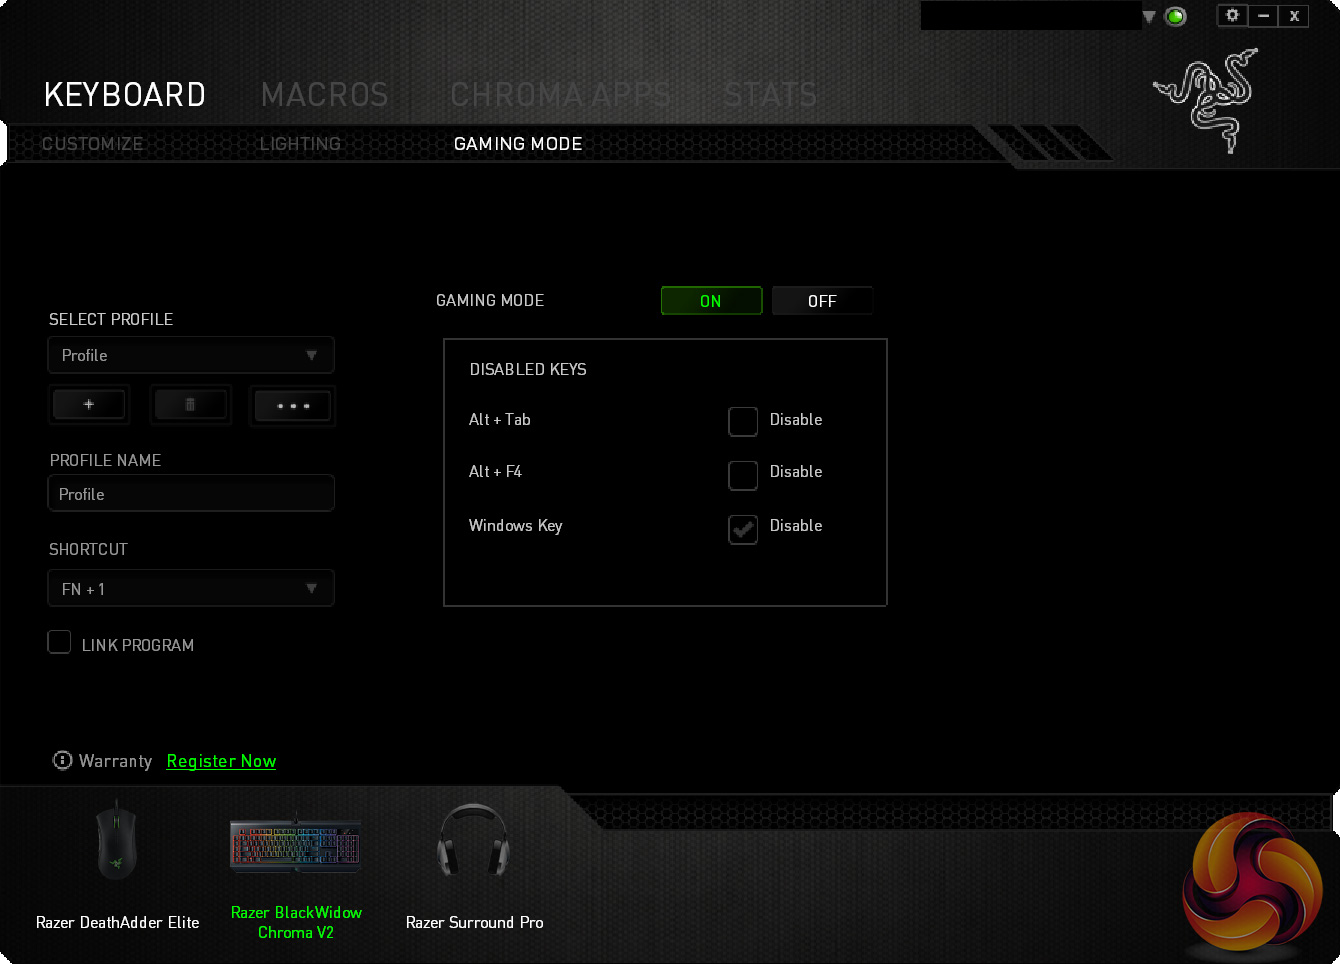Toggle Disable for Windows Key
Screen dimensions: 1340x964
tap(743, 529)
